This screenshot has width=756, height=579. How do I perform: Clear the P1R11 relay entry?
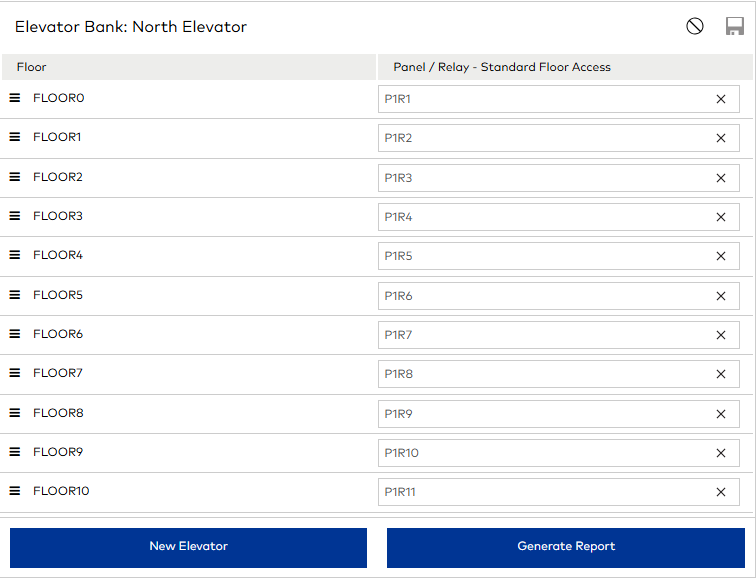click(x=721, y=492)
